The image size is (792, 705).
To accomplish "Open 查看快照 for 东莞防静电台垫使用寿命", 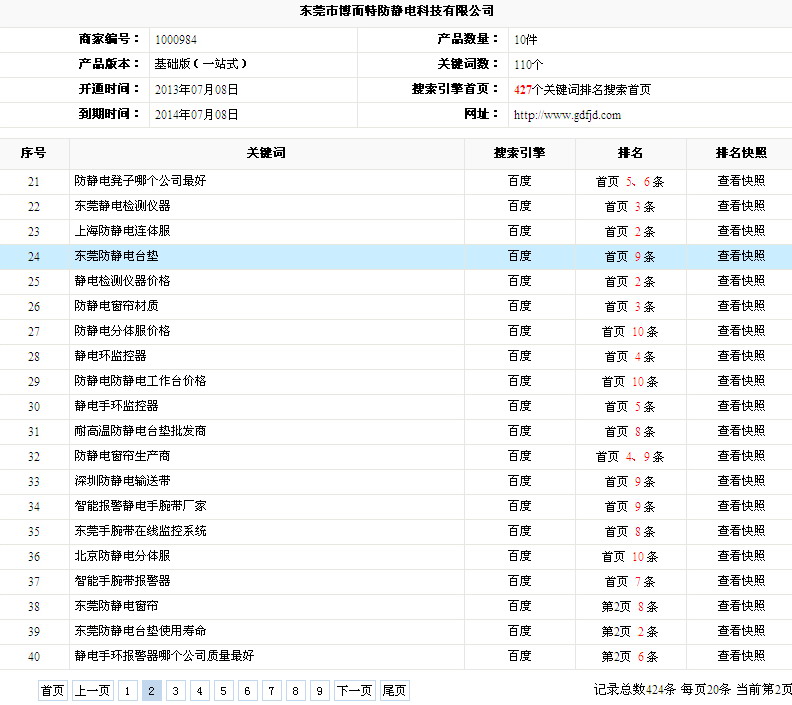I will tap(741, 631).
